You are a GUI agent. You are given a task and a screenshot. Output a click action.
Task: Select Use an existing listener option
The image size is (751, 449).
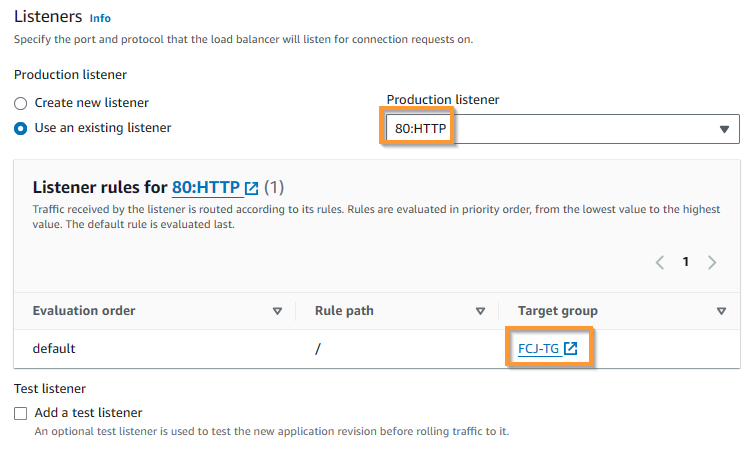21,128
